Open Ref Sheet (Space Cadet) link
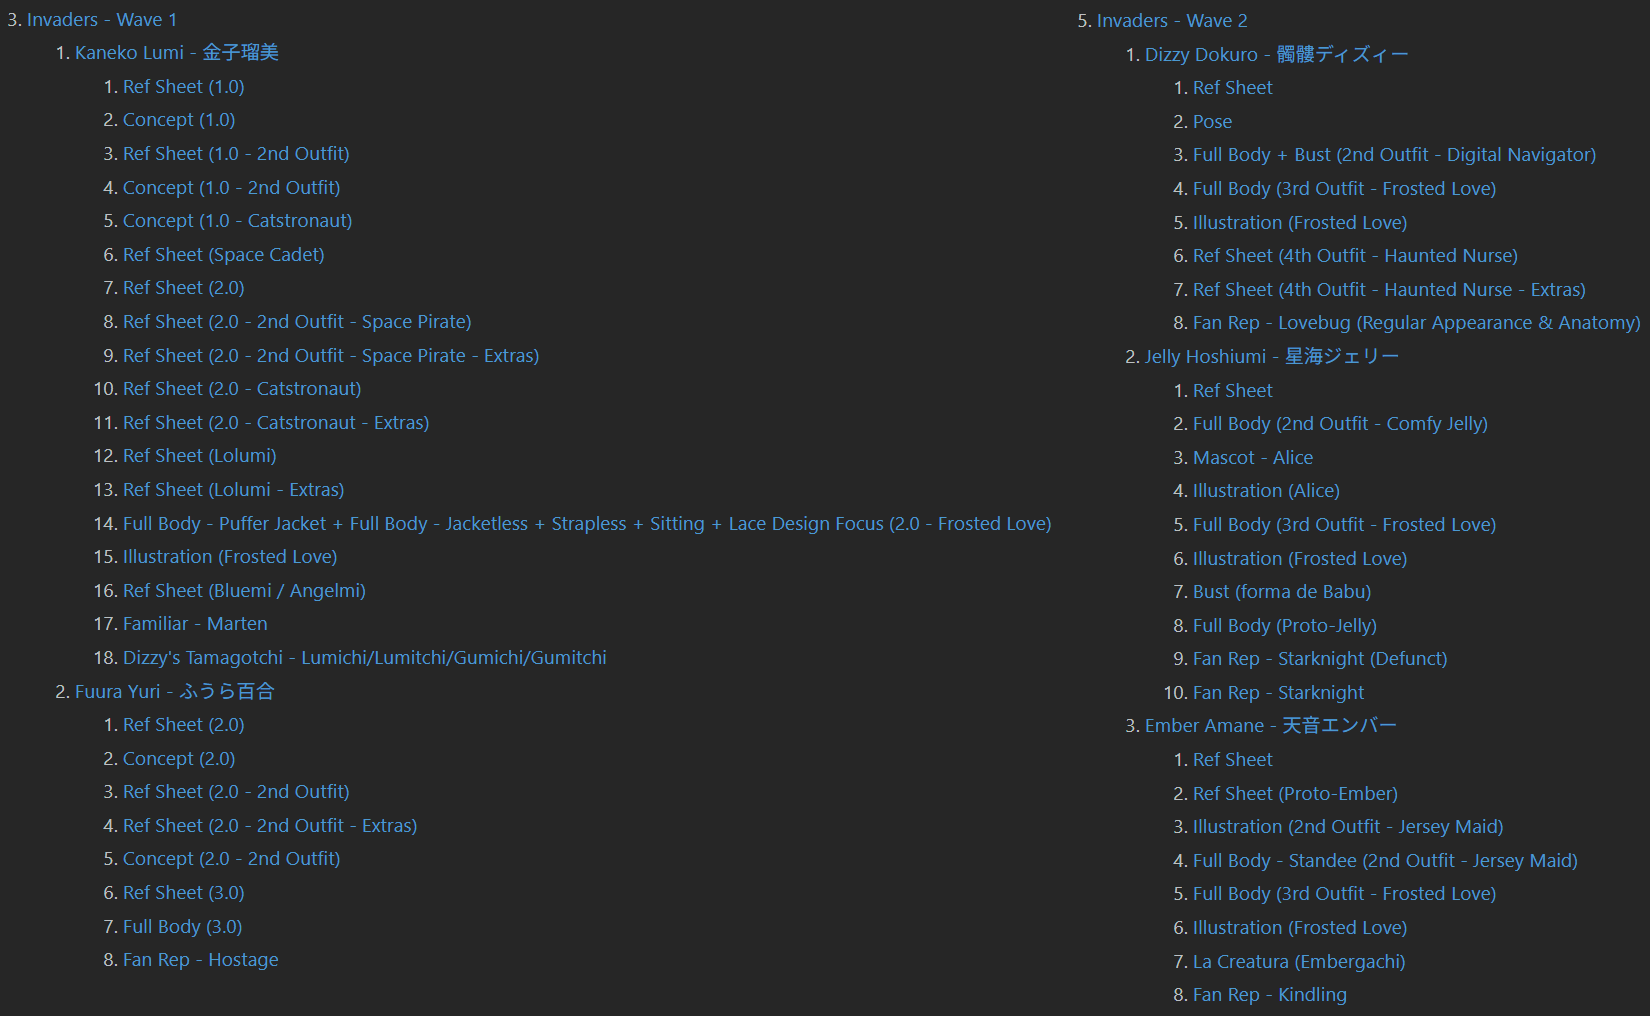Image resolution: width=1650 pixels, height=1016 pixels. click(223, 254)
